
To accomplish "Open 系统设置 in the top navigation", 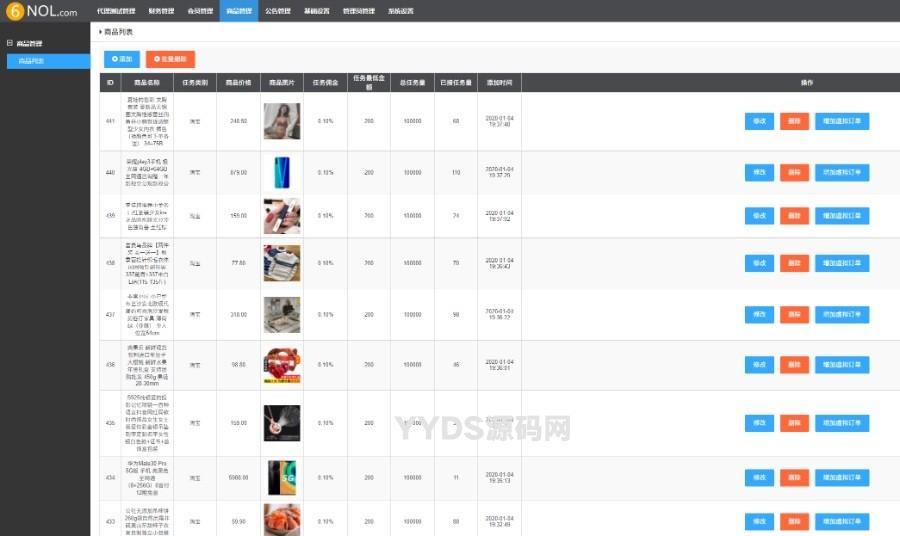I will [x=400, y=11].
